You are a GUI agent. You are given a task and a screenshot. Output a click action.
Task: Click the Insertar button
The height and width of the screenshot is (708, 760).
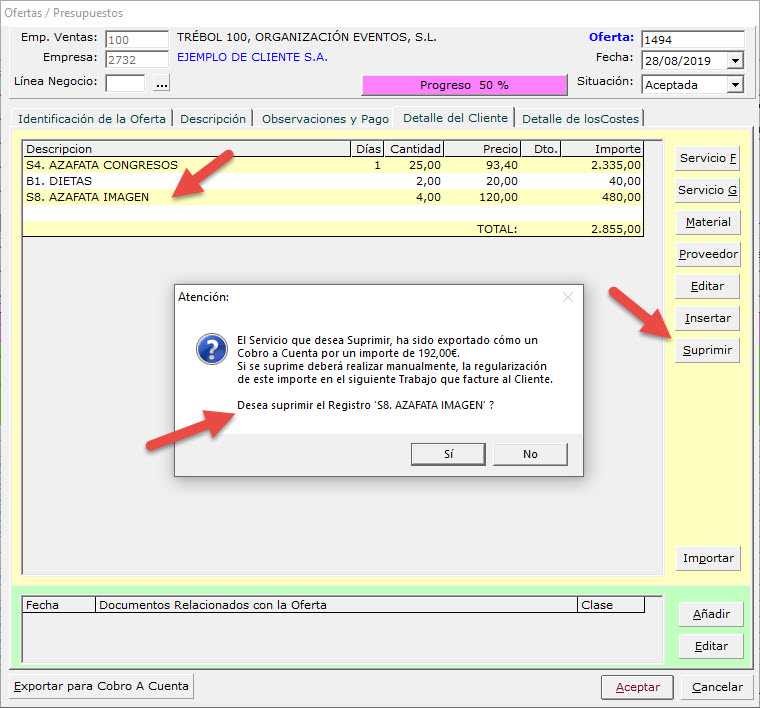point(707,318)
